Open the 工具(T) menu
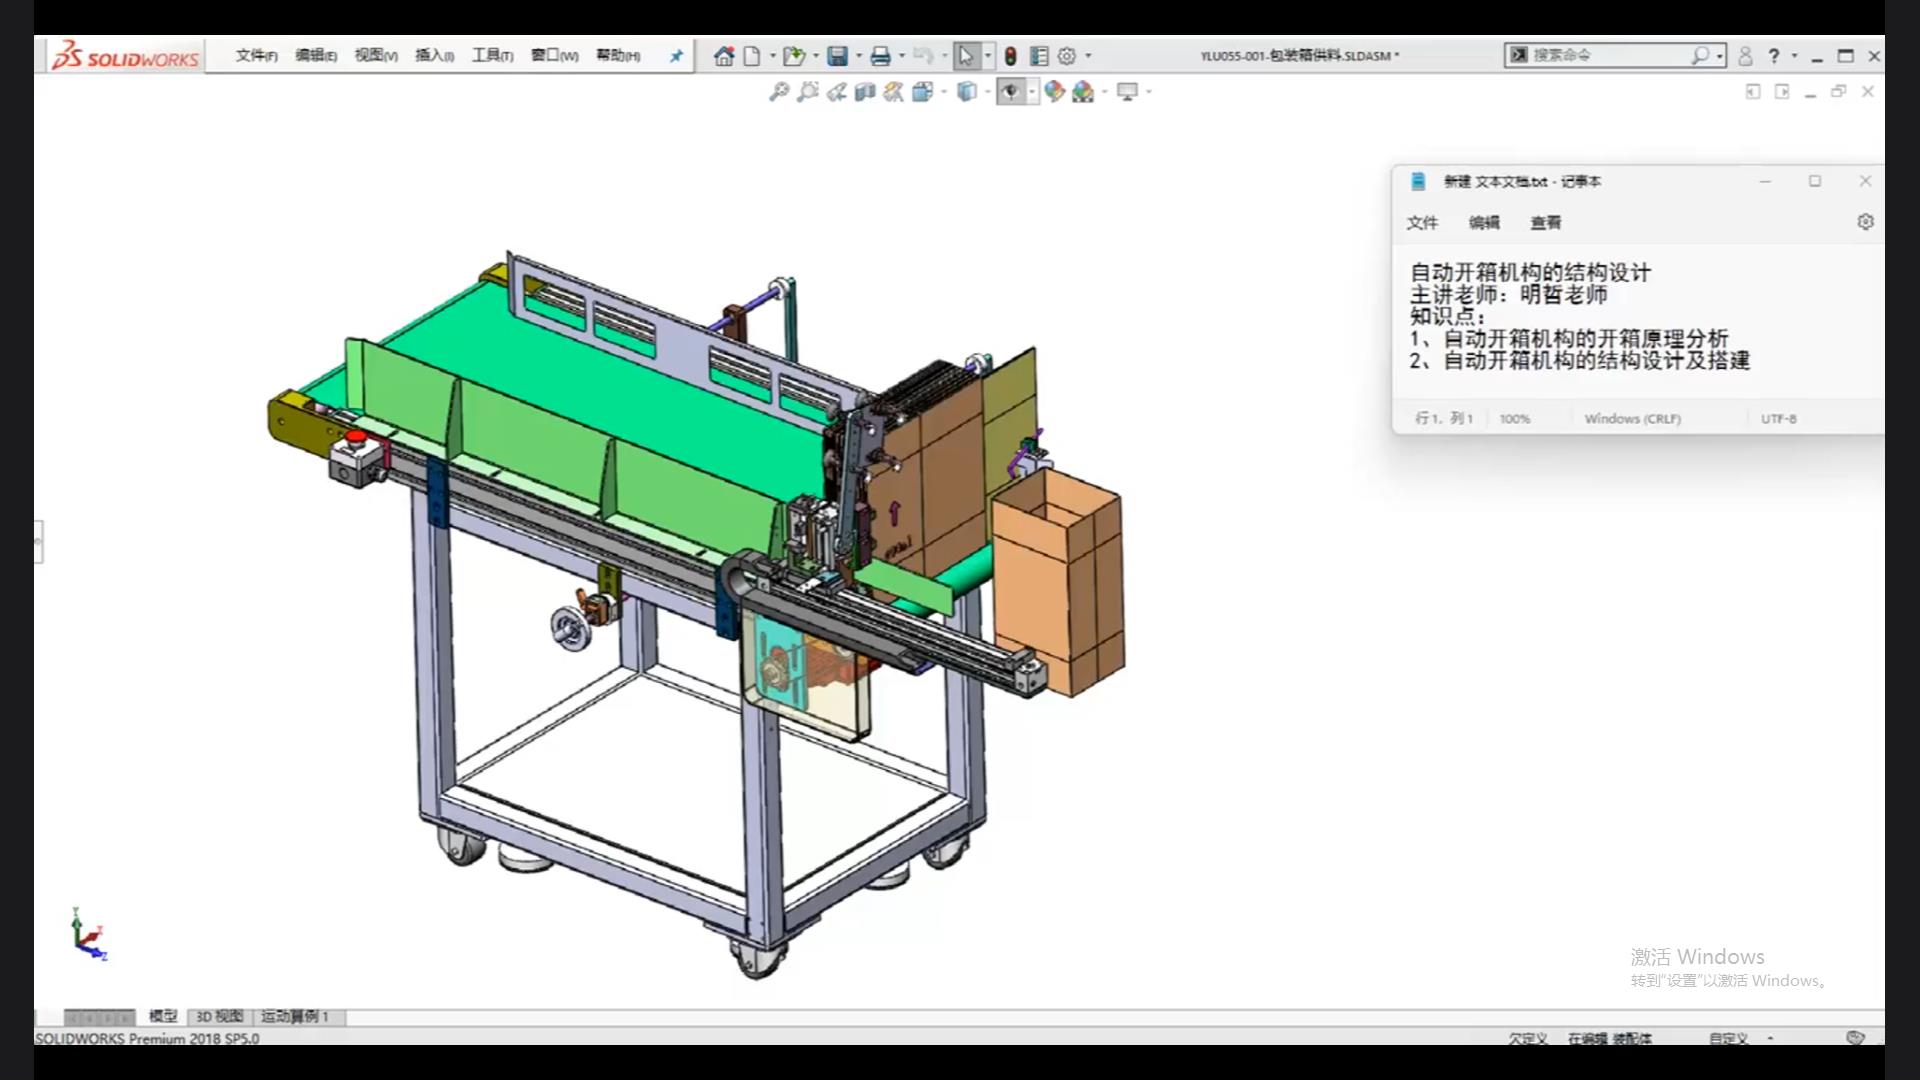This screenshot has height=1080, width=1920. (x=493, y=56)
